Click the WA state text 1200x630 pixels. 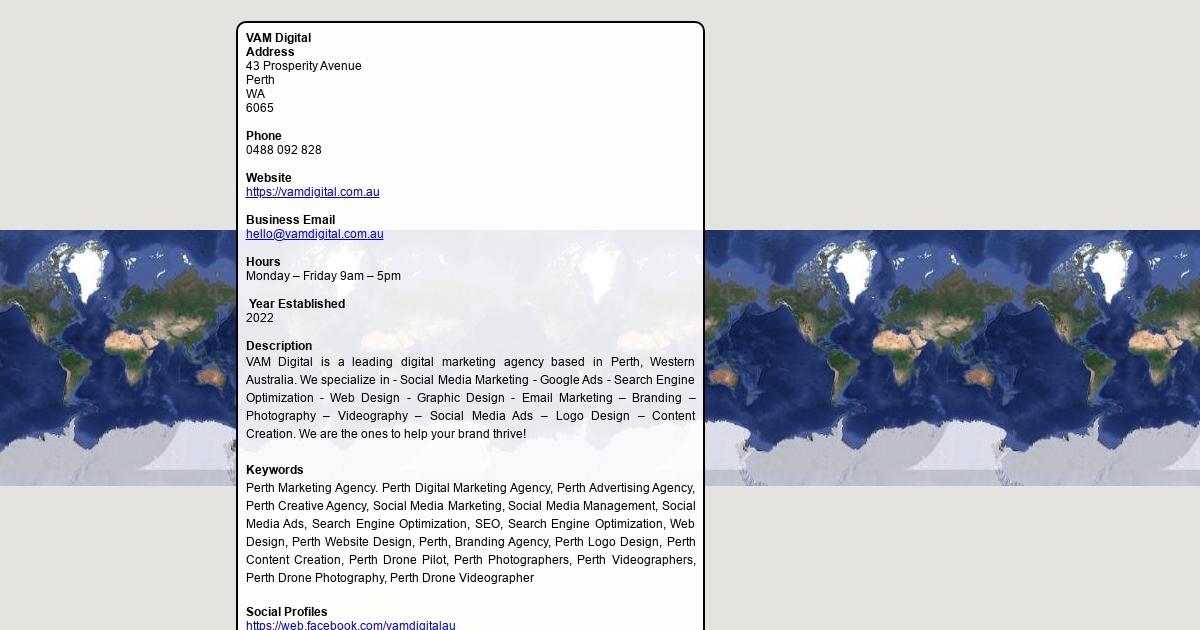(x=255, y=94)
